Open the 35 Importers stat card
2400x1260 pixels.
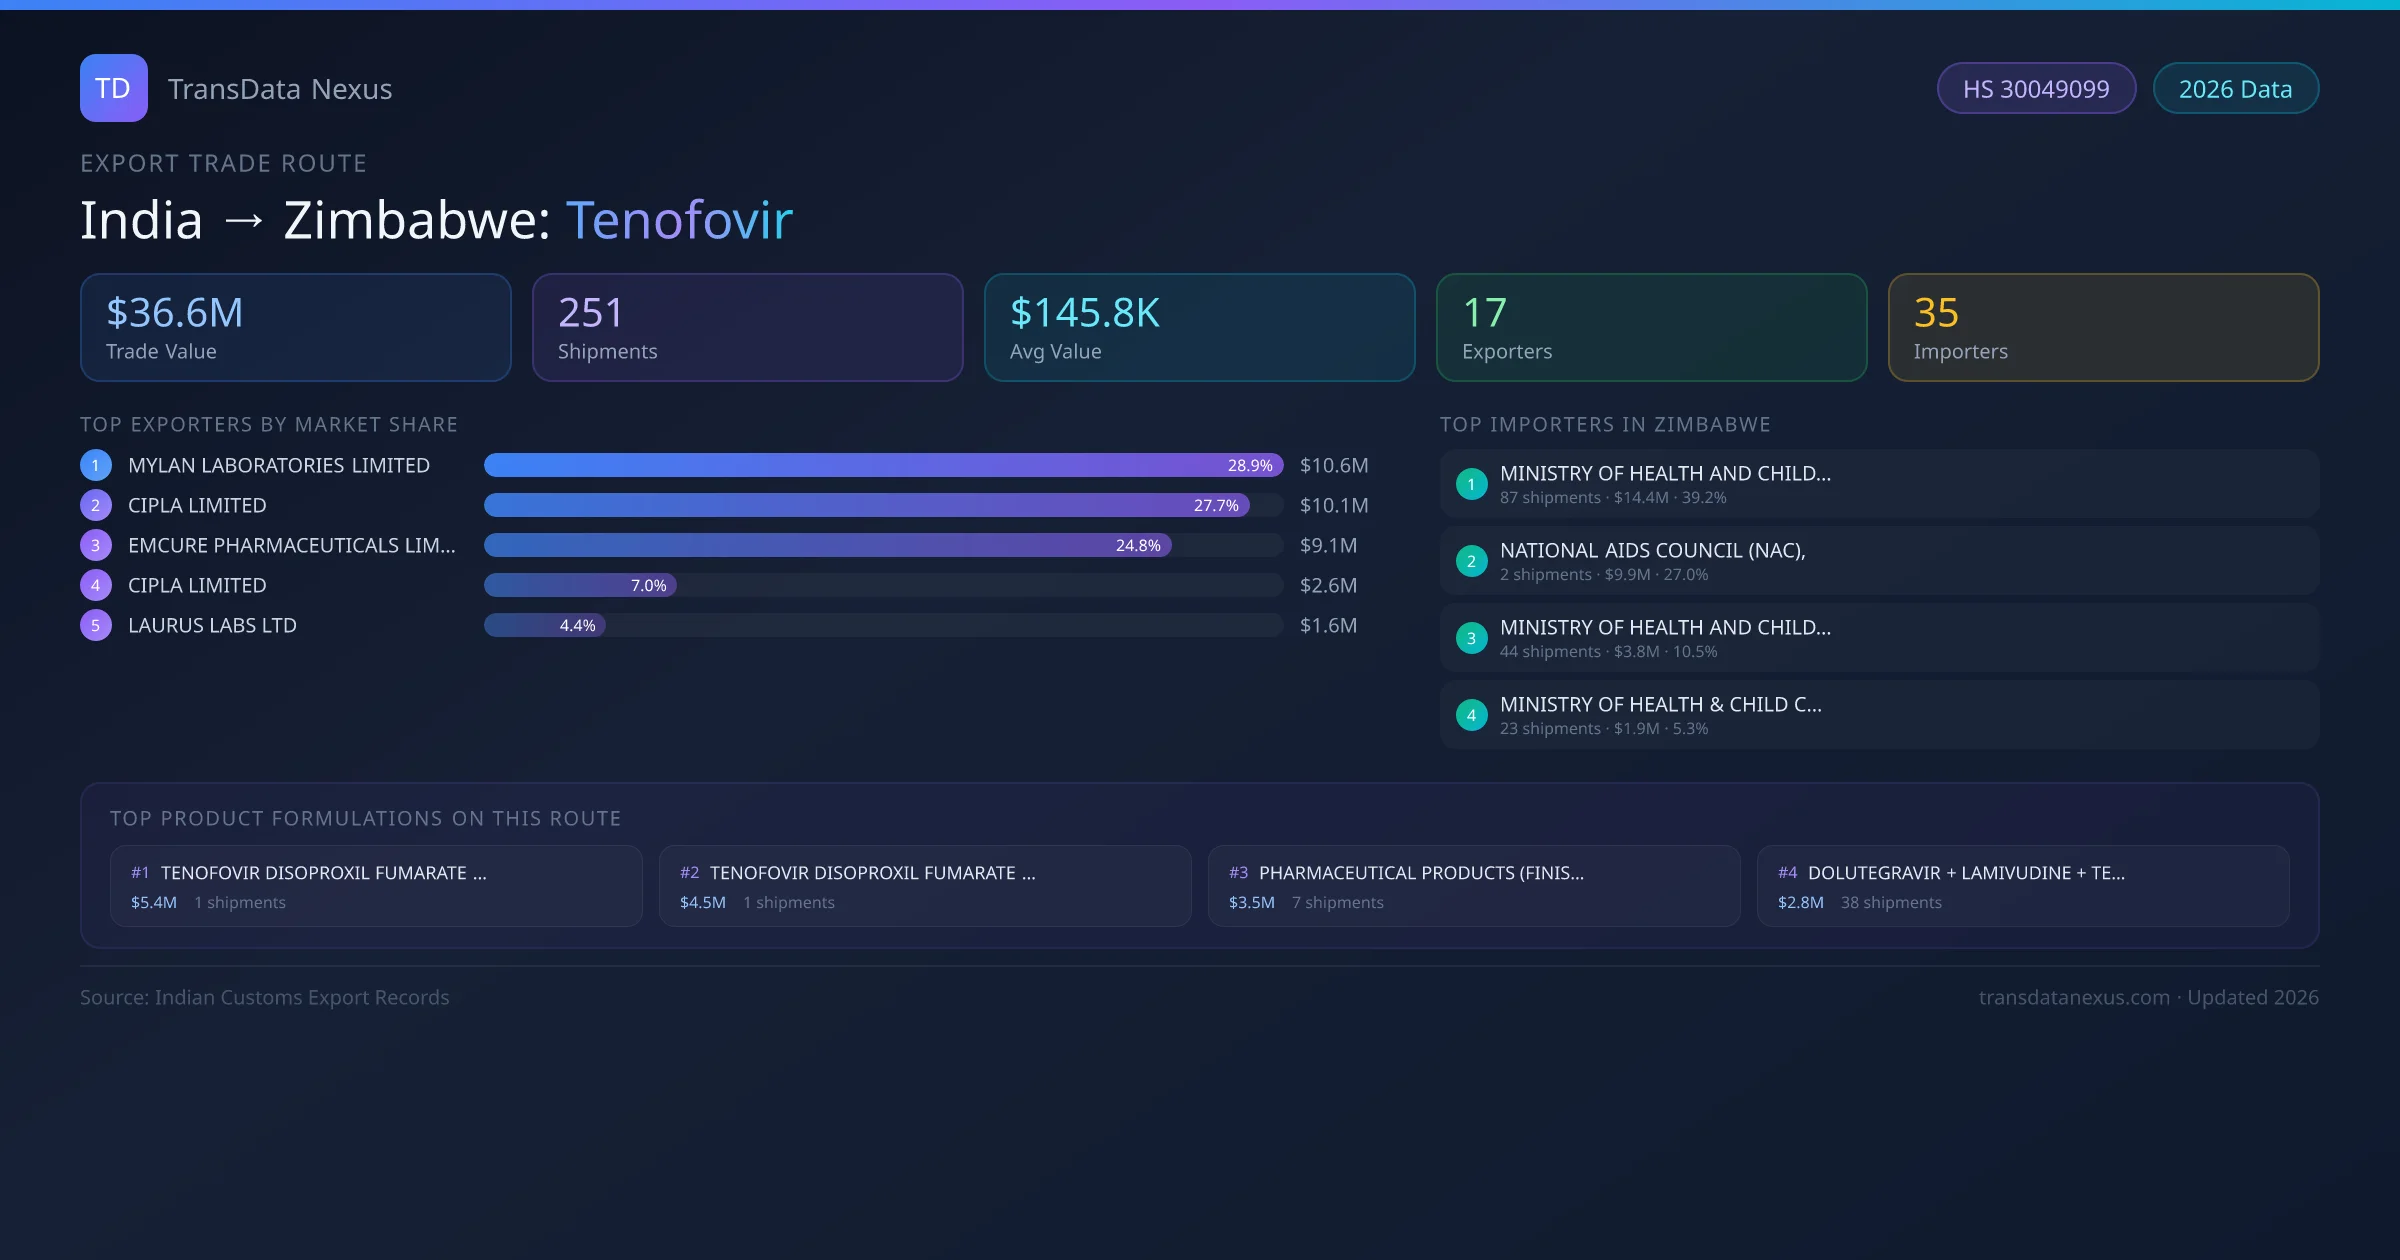click(x=2103, y=327)
